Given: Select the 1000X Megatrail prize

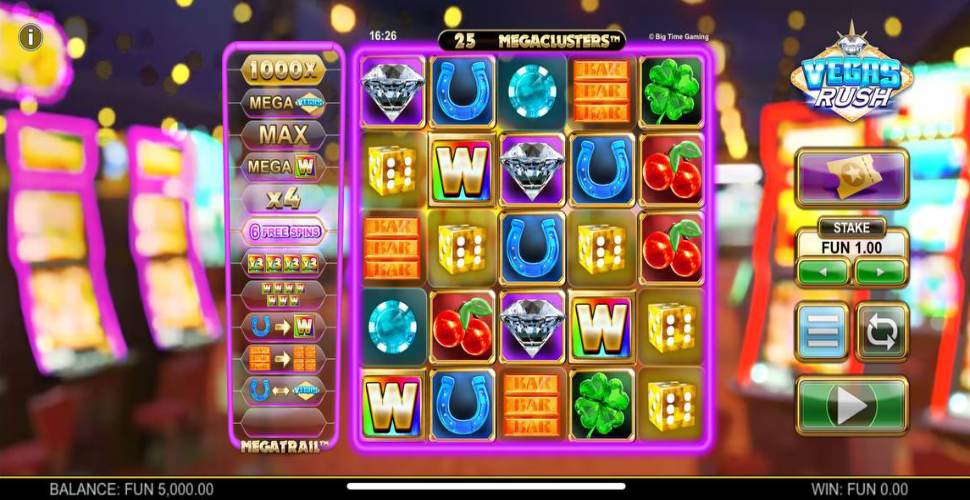Looking at the screenshot, I should coord(283,71).
